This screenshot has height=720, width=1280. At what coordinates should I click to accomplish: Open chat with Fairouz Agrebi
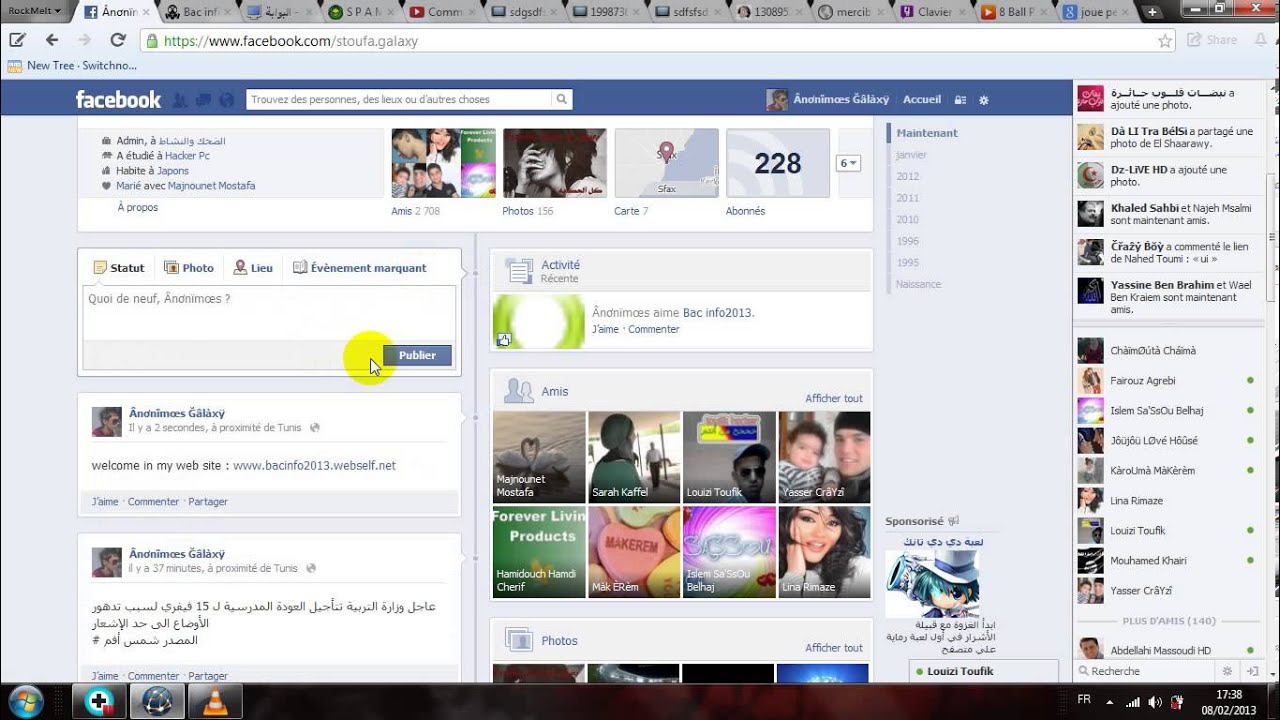(1165, 381)
